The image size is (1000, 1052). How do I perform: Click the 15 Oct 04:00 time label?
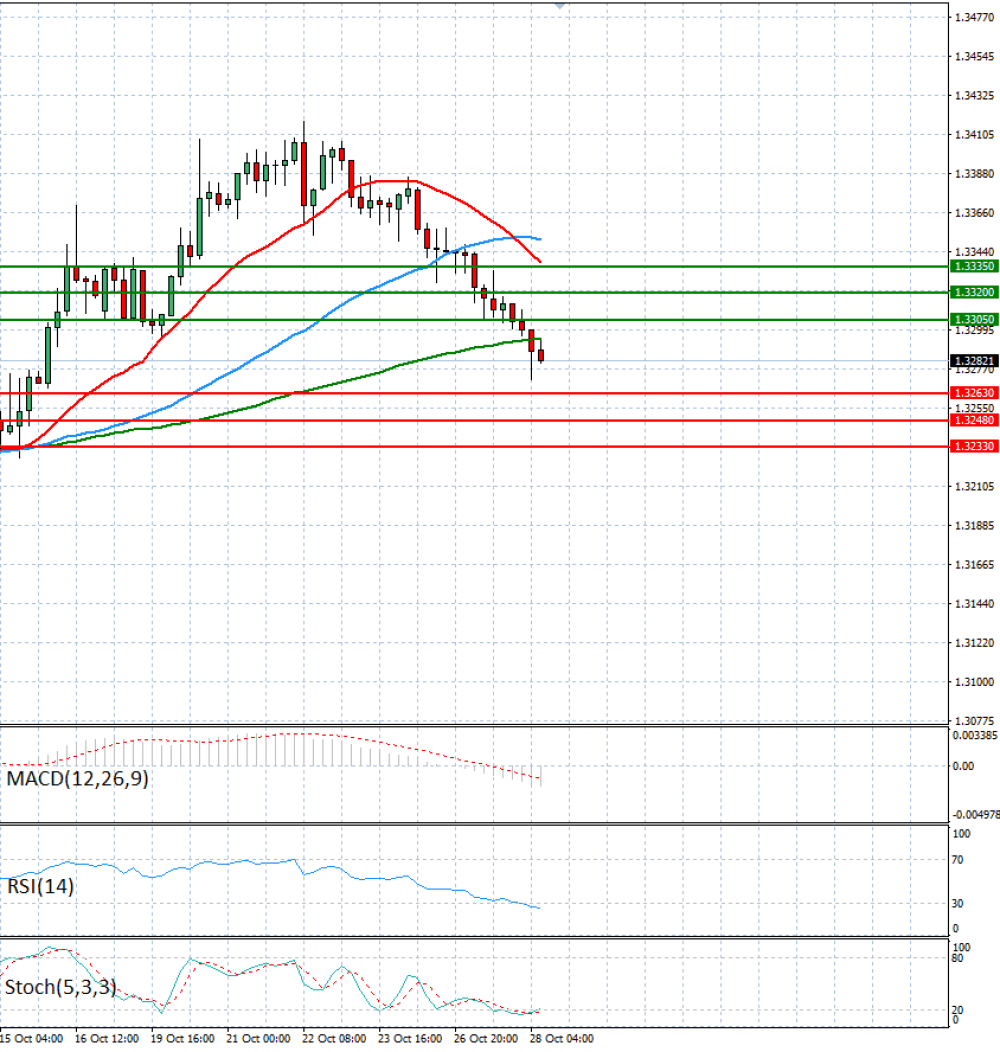(32, 1039)
